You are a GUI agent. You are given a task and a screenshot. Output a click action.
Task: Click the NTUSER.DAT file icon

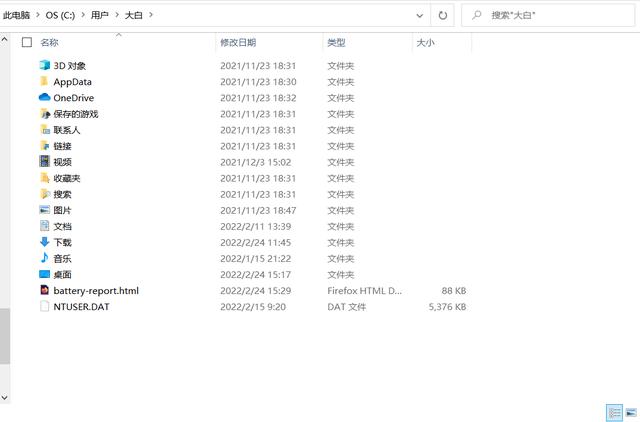(x=44, y=306)
